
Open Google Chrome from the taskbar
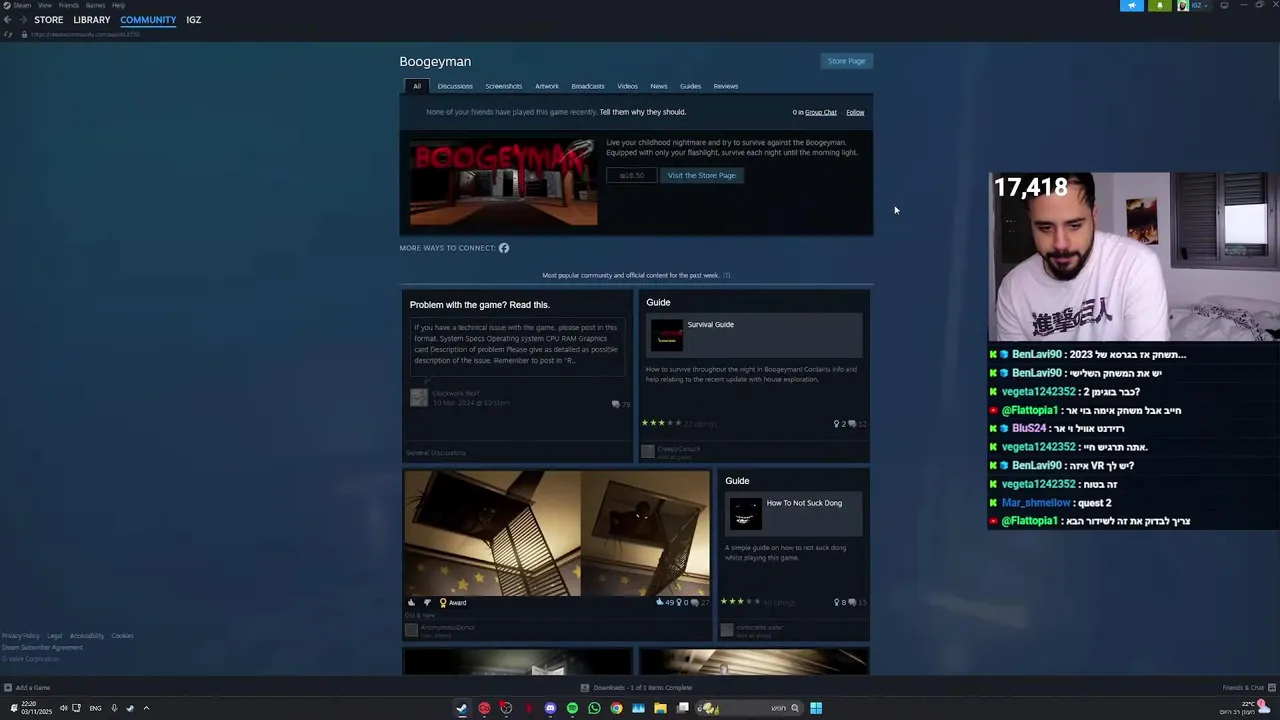click(616, 708)
